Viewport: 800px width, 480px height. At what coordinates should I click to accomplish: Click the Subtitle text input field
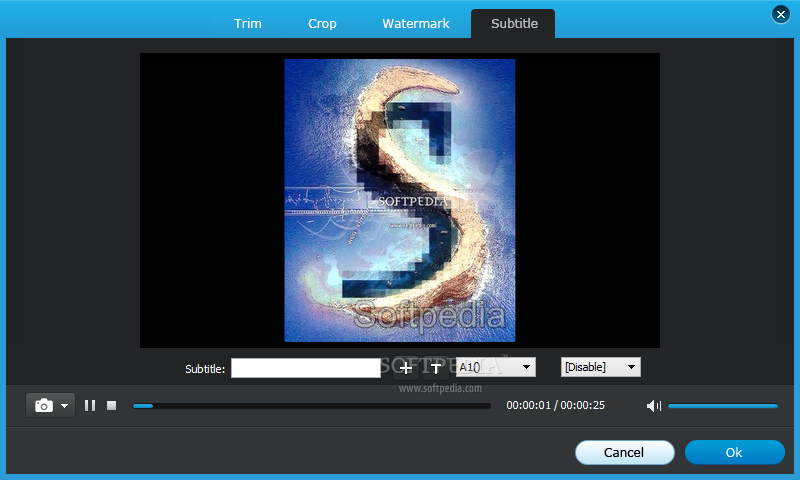tap(306, 368)
